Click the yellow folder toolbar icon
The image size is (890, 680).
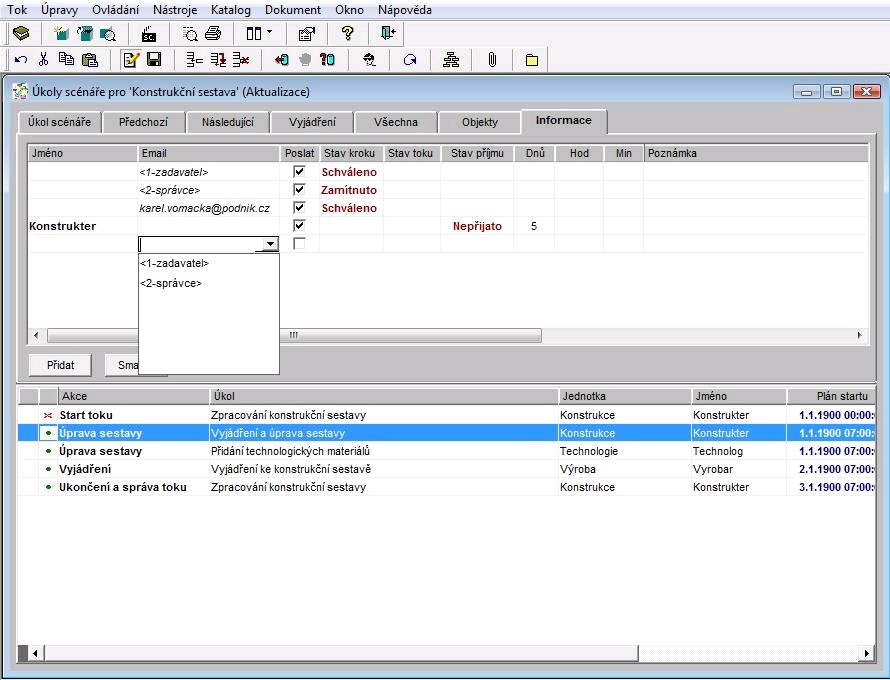(x=532, y=60)
